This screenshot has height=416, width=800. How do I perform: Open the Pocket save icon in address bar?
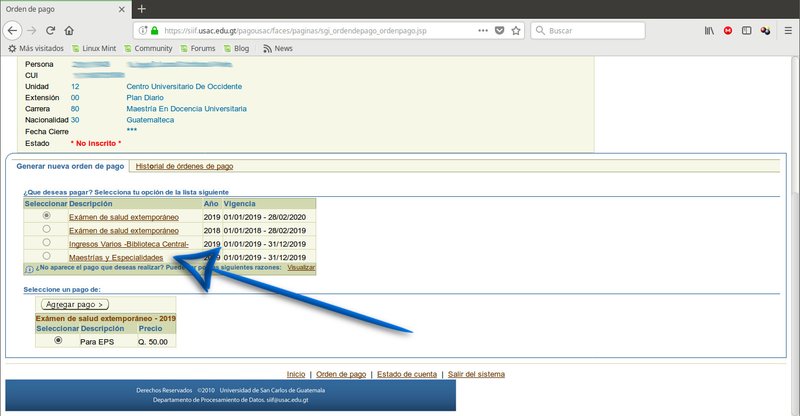pos(499,31)
